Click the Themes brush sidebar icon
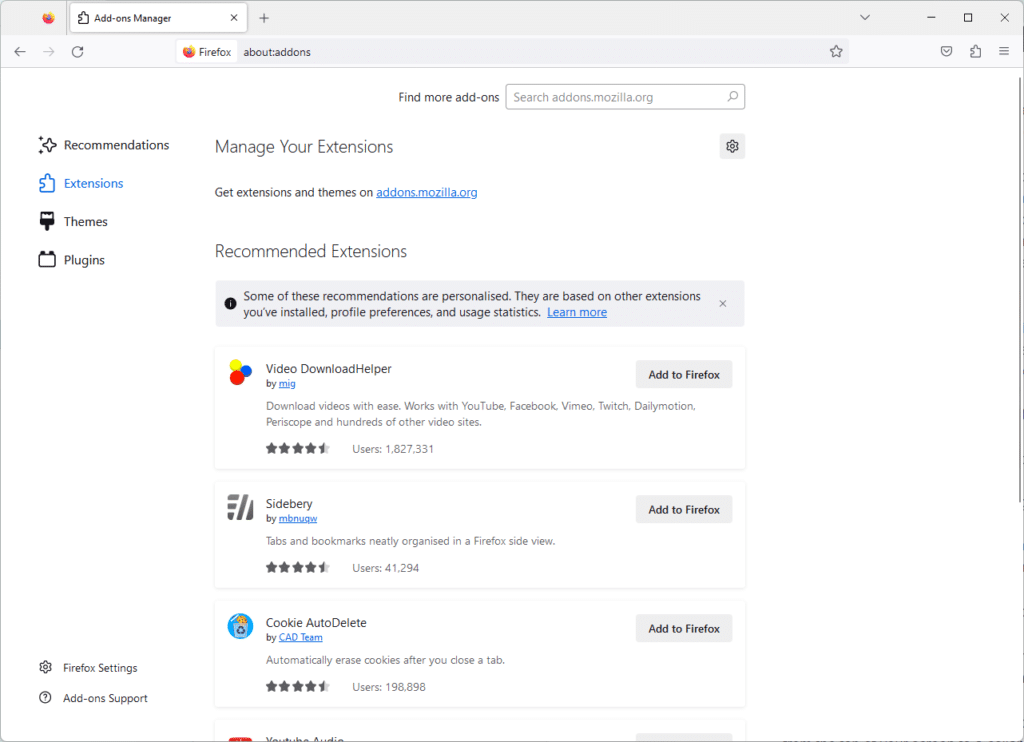The image size is (1024, 742). pyautogui.click(x=47, y=221)
